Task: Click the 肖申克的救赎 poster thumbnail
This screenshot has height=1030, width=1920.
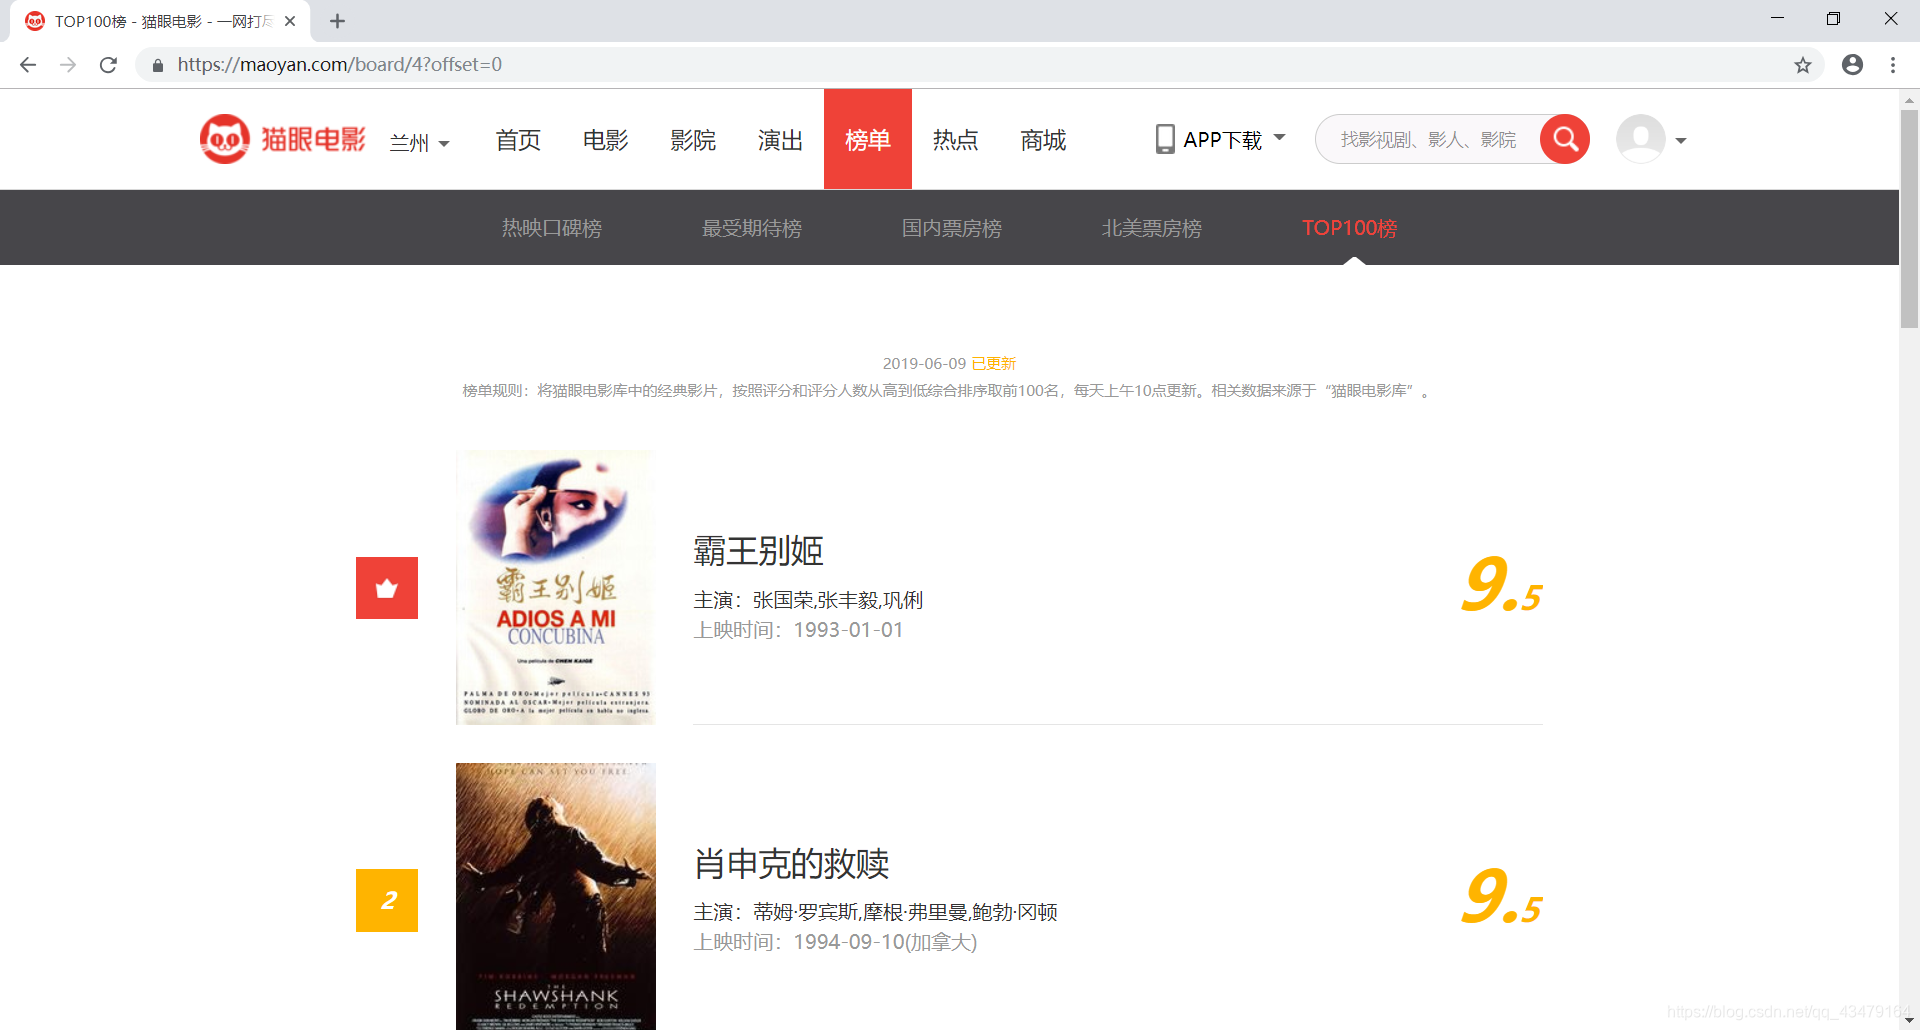Action: point(556,896)
